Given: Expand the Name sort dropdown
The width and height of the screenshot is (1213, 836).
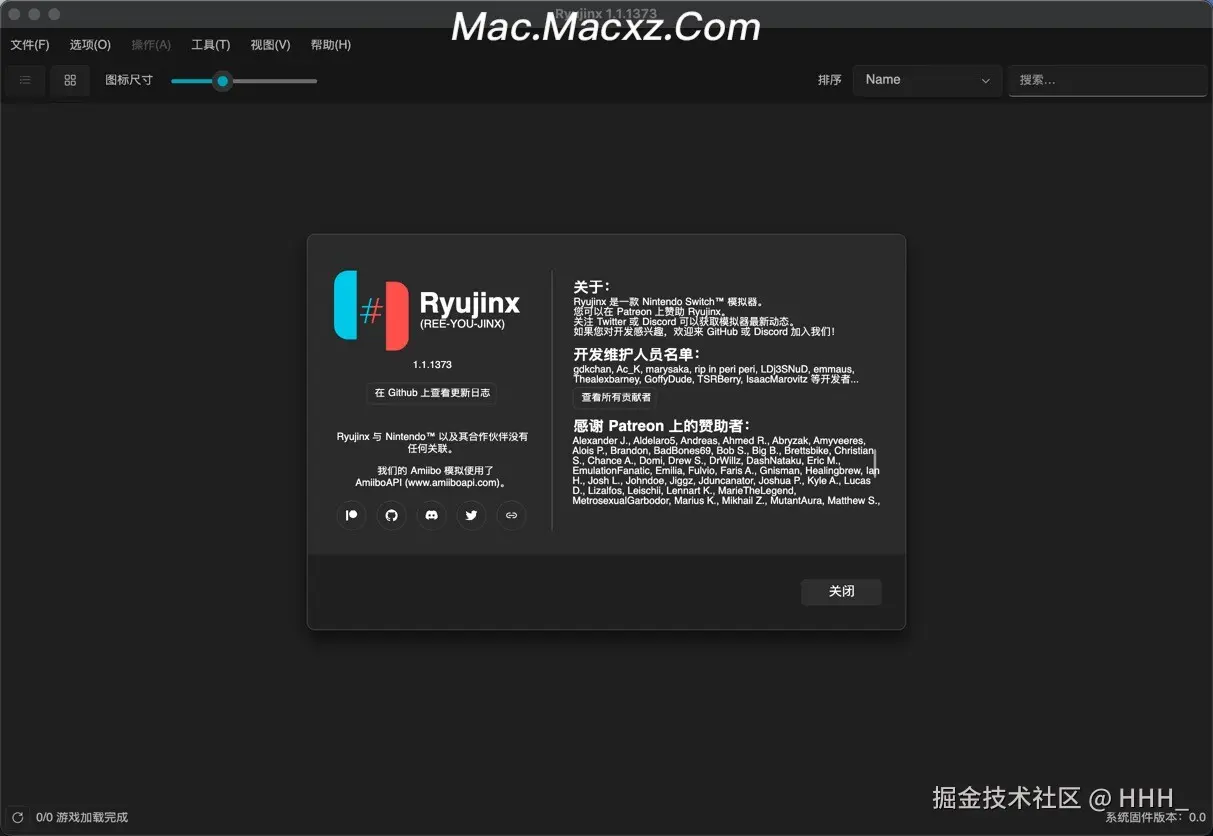Looking at the screenshot, I should coord(927,80).
